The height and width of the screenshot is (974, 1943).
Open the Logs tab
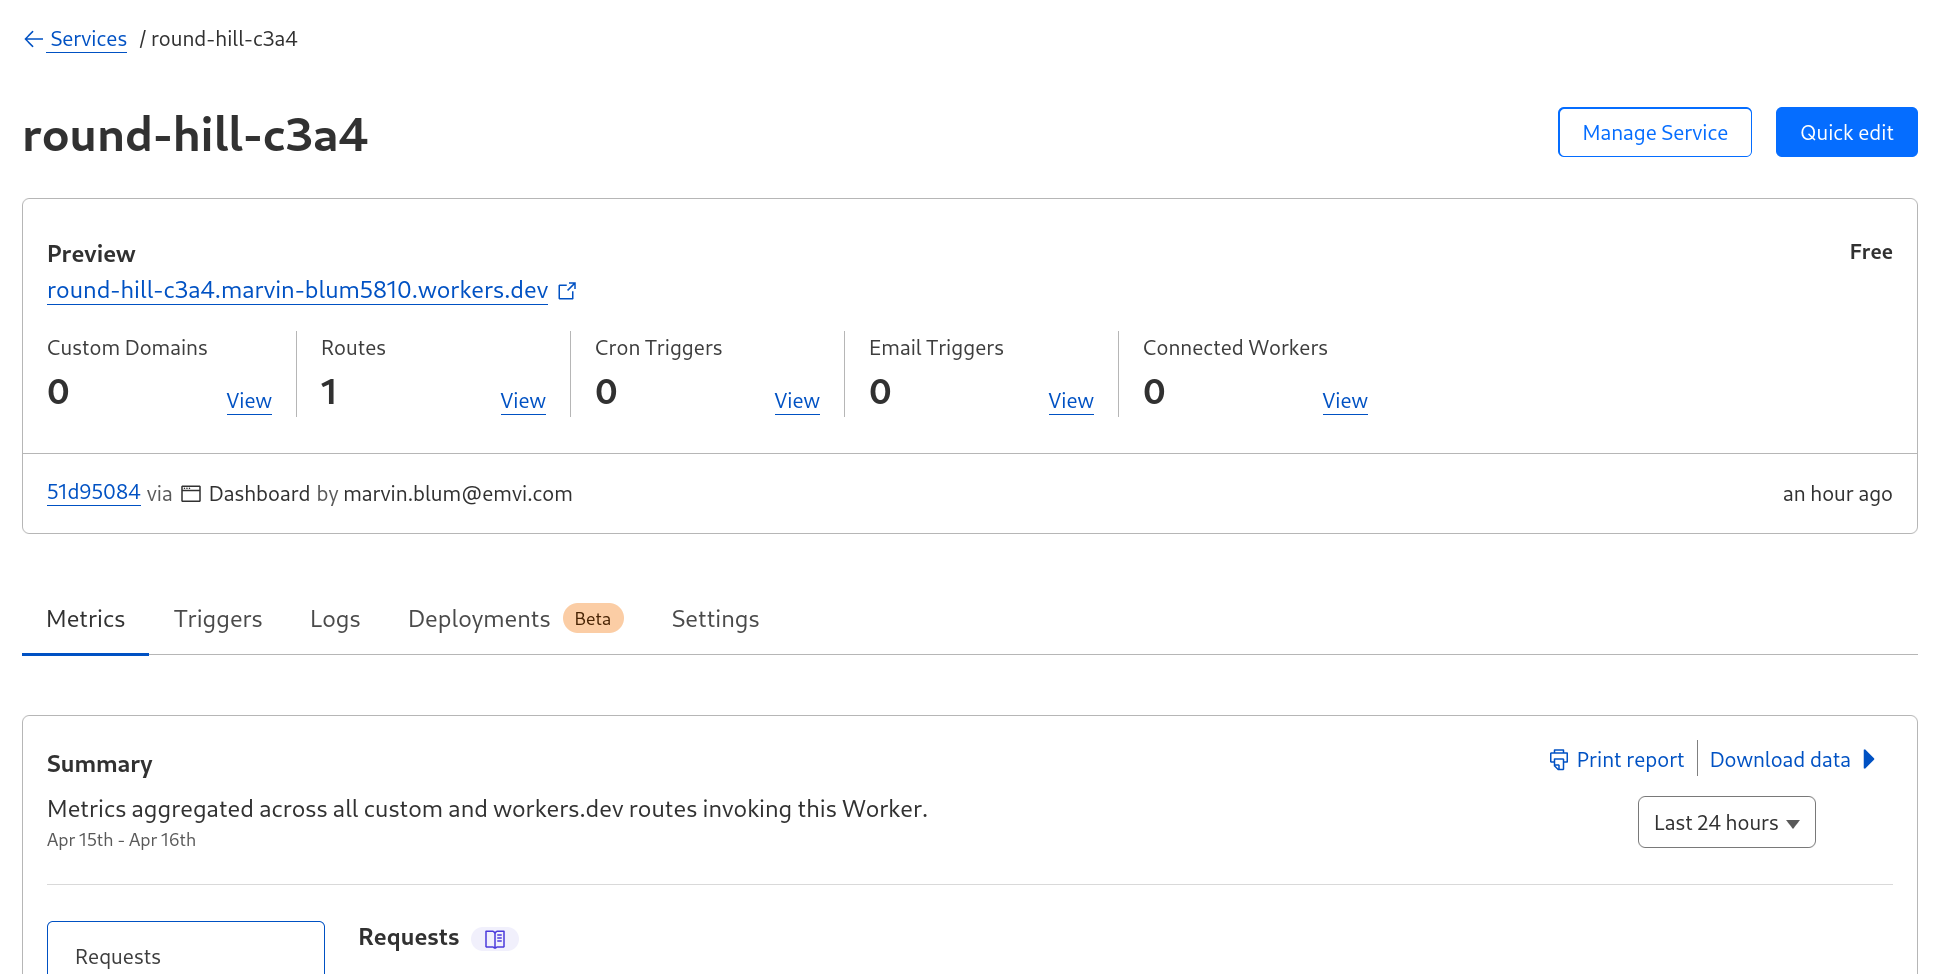click(x=335, y=619)
